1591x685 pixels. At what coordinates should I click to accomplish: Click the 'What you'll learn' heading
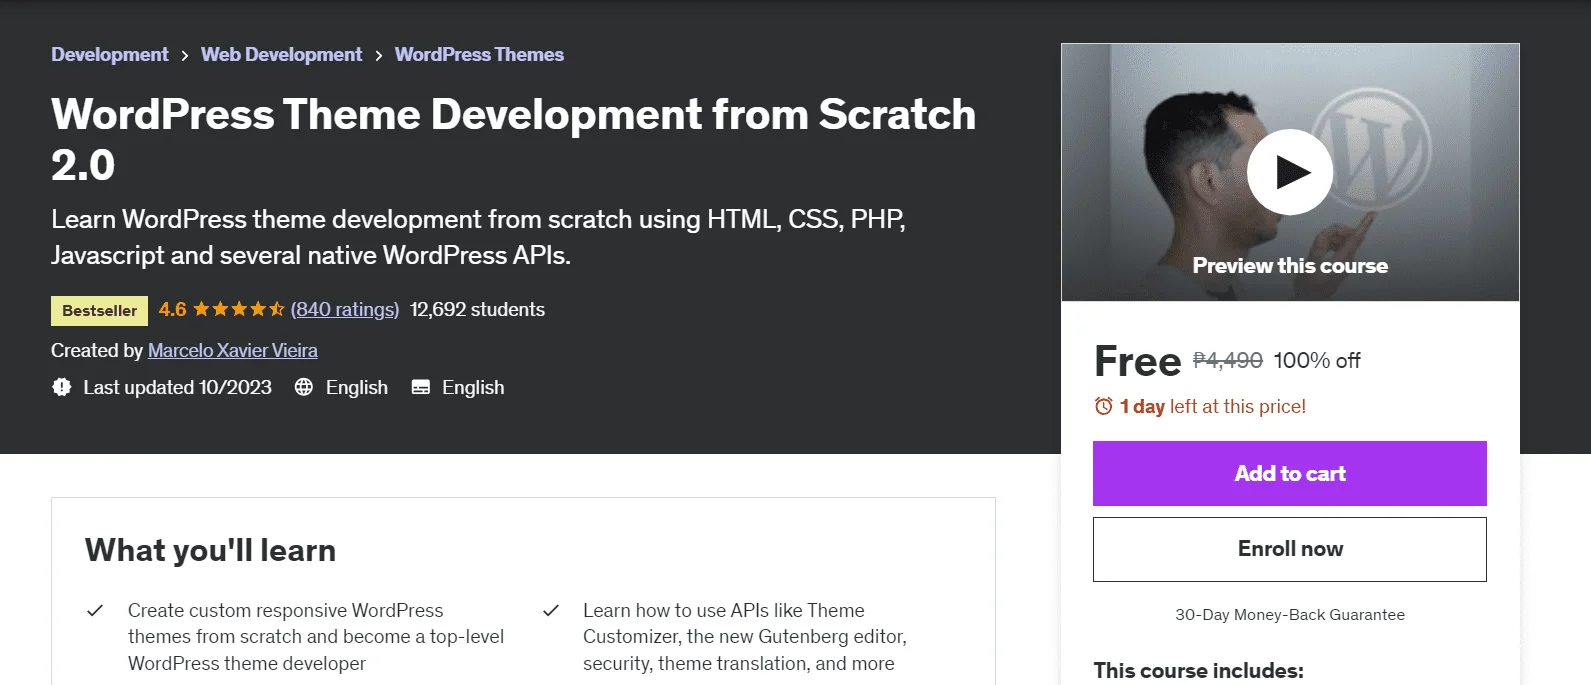(x=211, y=550)
